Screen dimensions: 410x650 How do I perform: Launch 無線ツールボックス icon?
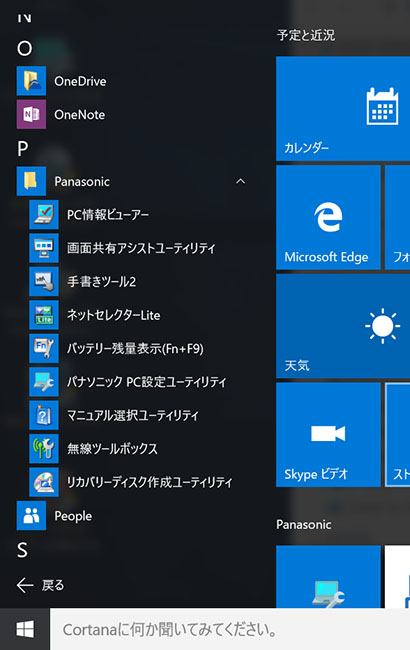click(x=44, y=449)
